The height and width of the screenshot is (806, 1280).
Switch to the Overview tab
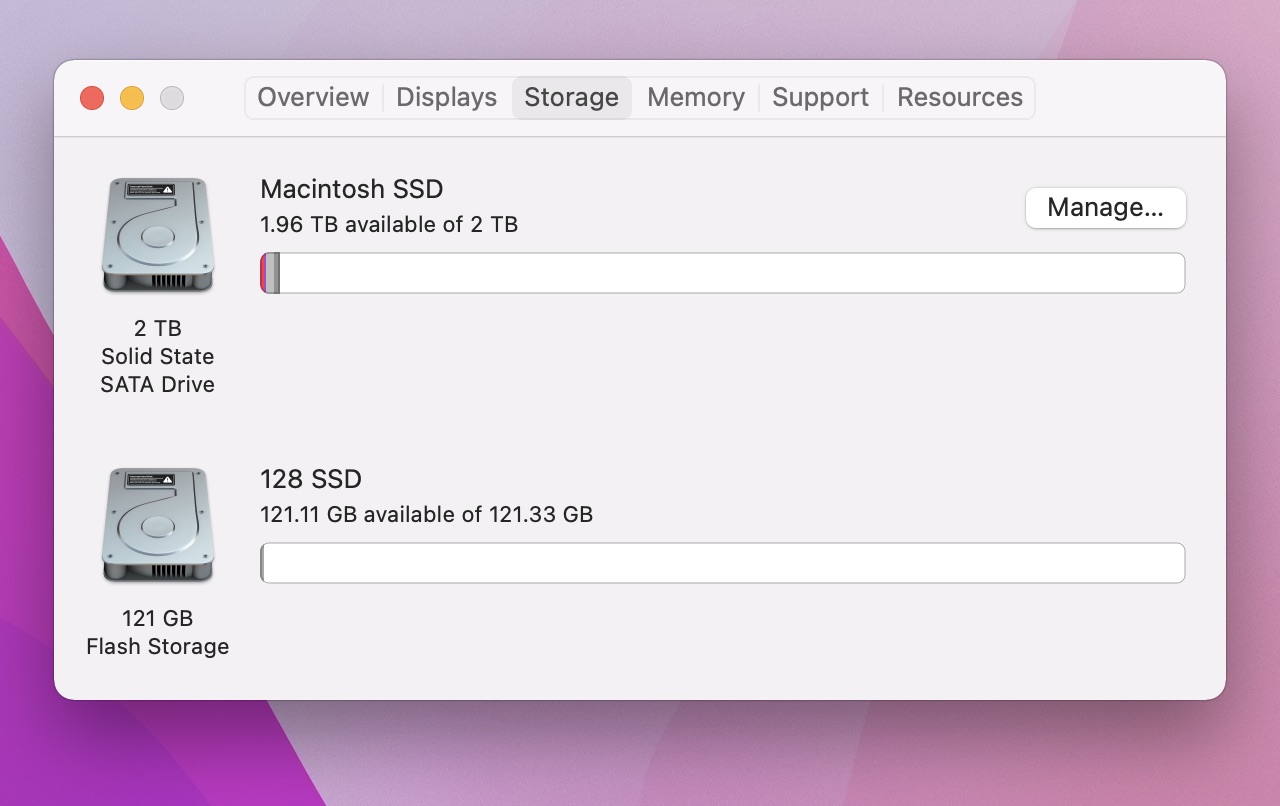(313, 97)
